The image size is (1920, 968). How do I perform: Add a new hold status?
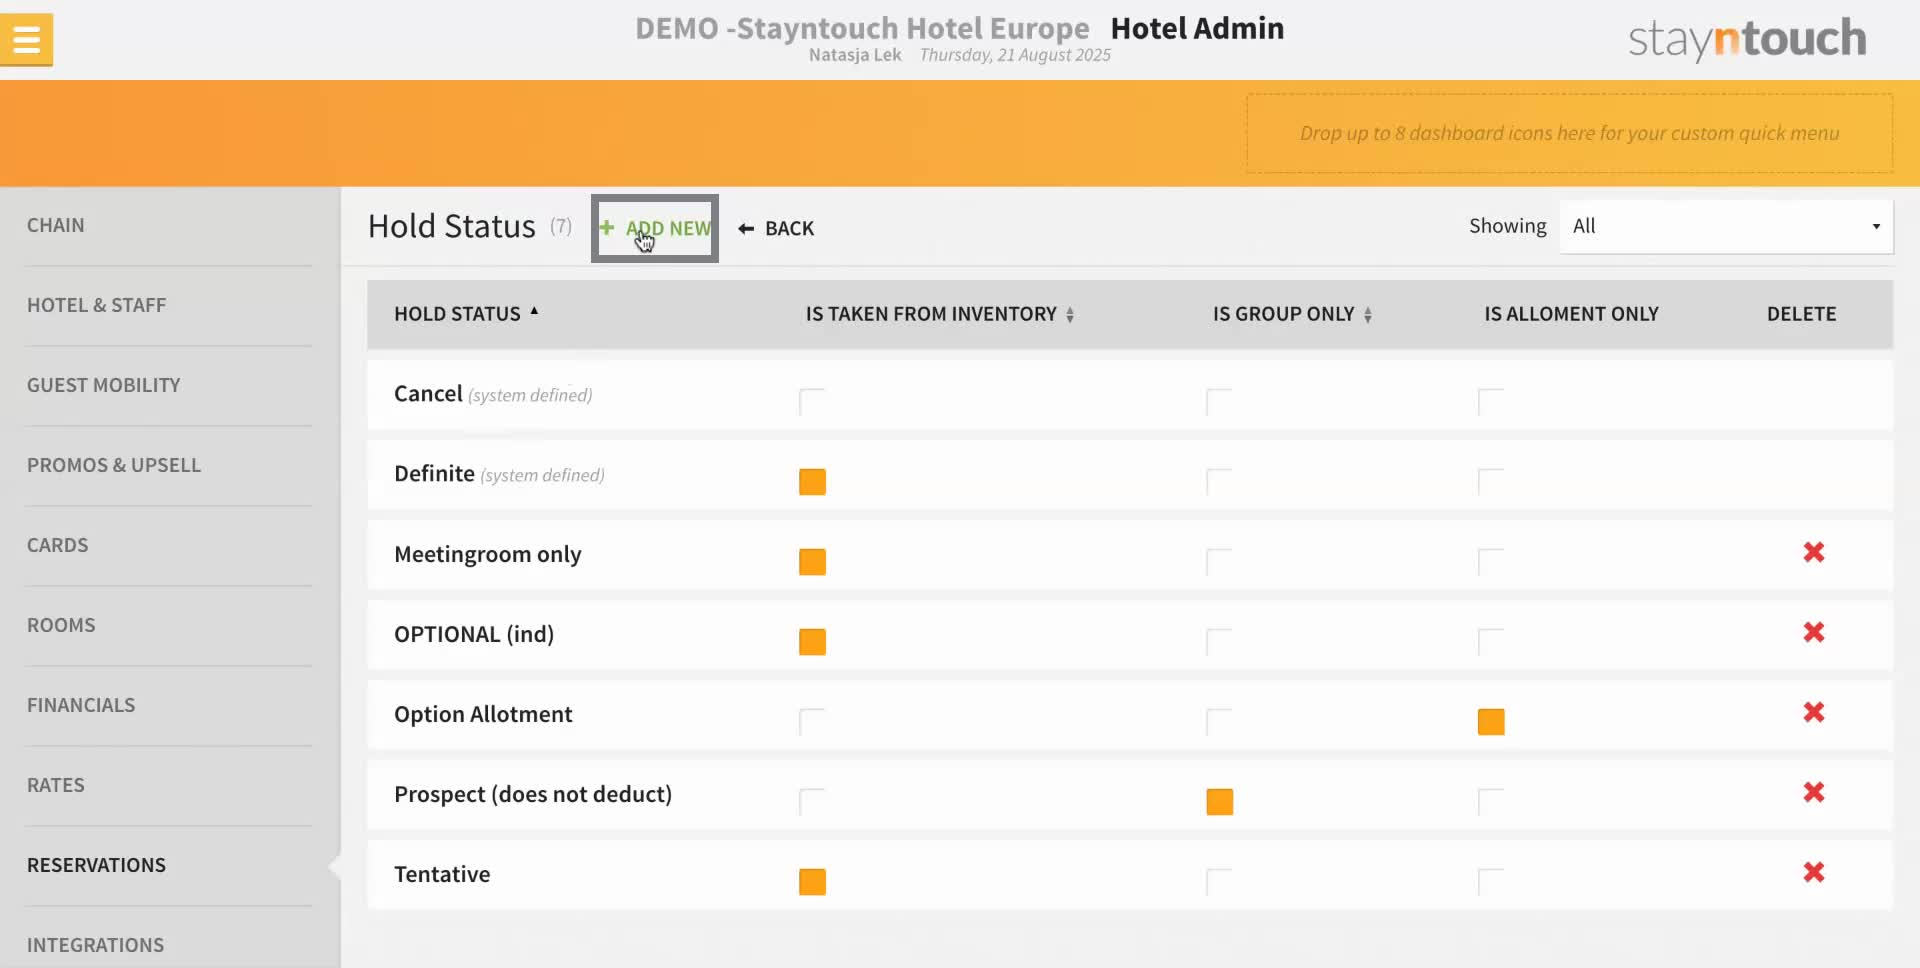(x=655, y=228)
